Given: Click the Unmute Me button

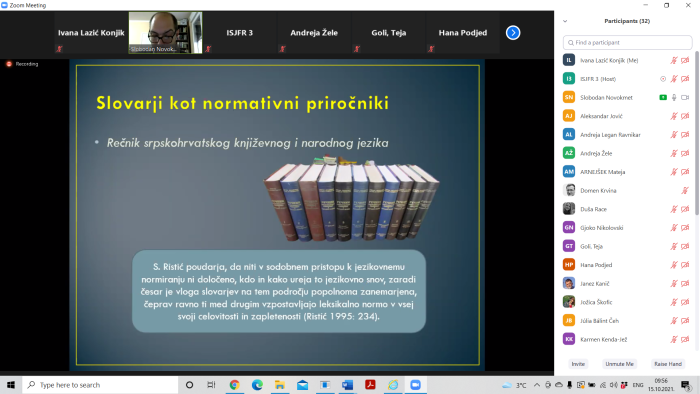Looking at the screenshot, I should (x=619, y=364).
